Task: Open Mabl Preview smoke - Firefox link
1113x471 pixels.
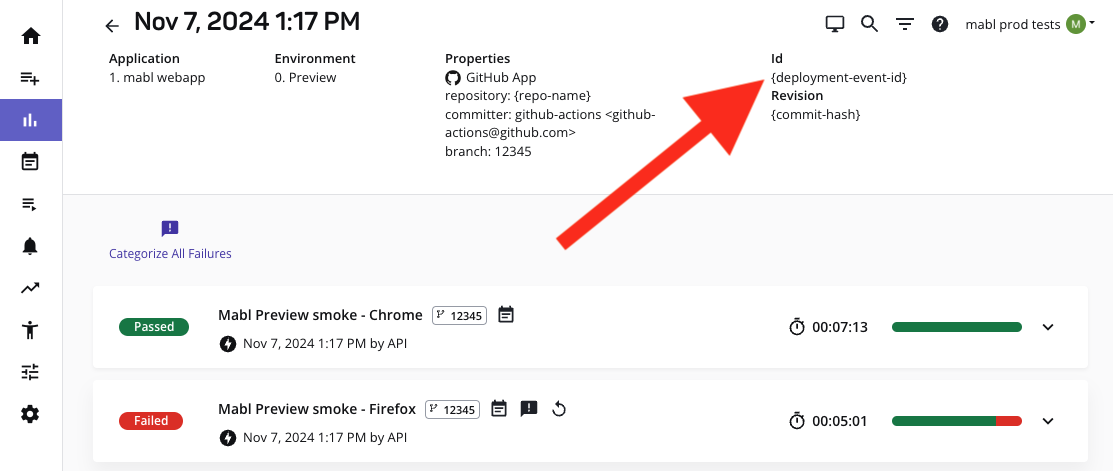Action: (x=318, y=408)
